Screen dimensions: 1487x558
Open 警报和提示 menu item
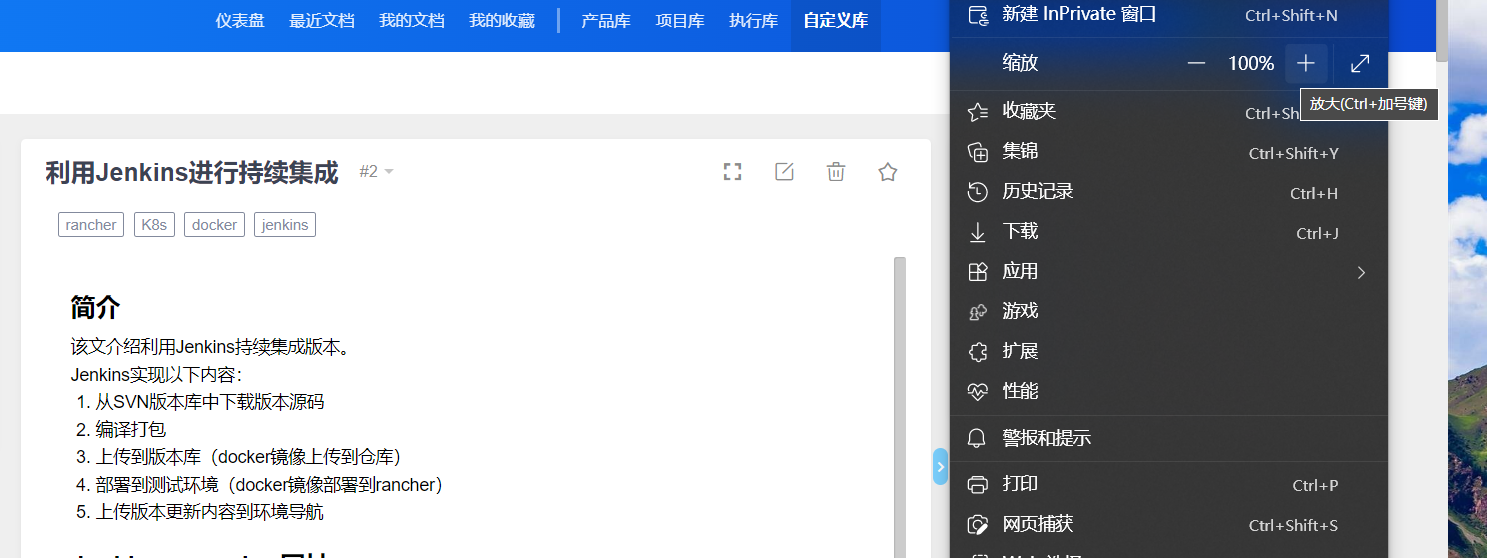[1169, 438]
